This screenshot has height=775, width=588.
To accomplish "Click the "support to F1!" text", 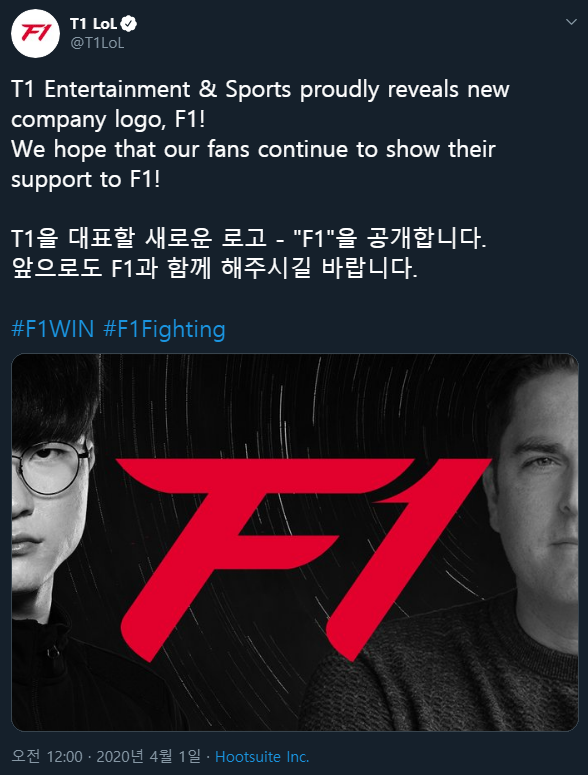I will tap(85, 180).
